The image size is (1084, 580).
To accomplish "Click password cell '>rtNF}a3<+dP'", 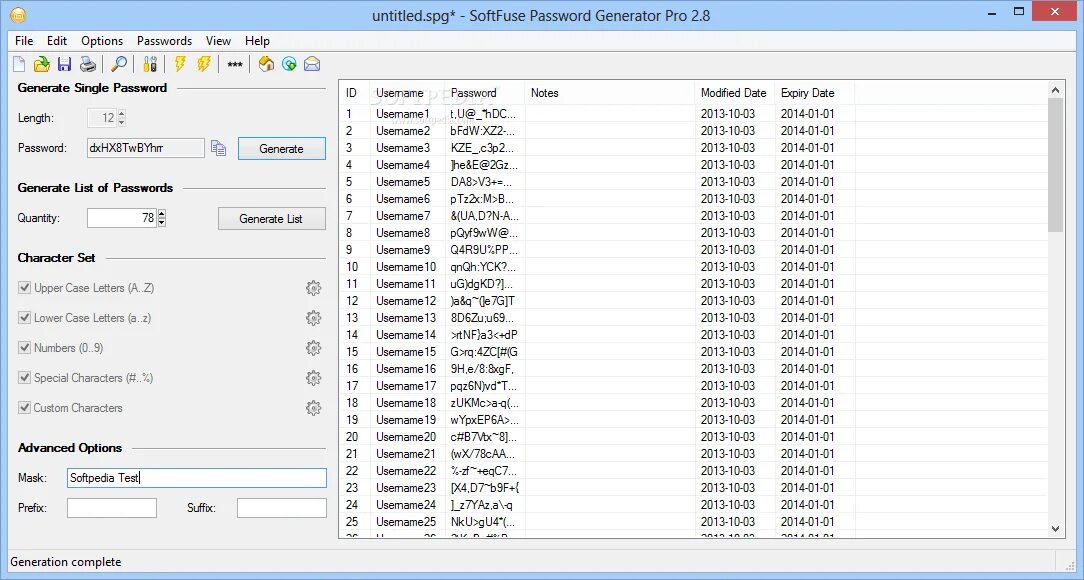I will [484, 335].
